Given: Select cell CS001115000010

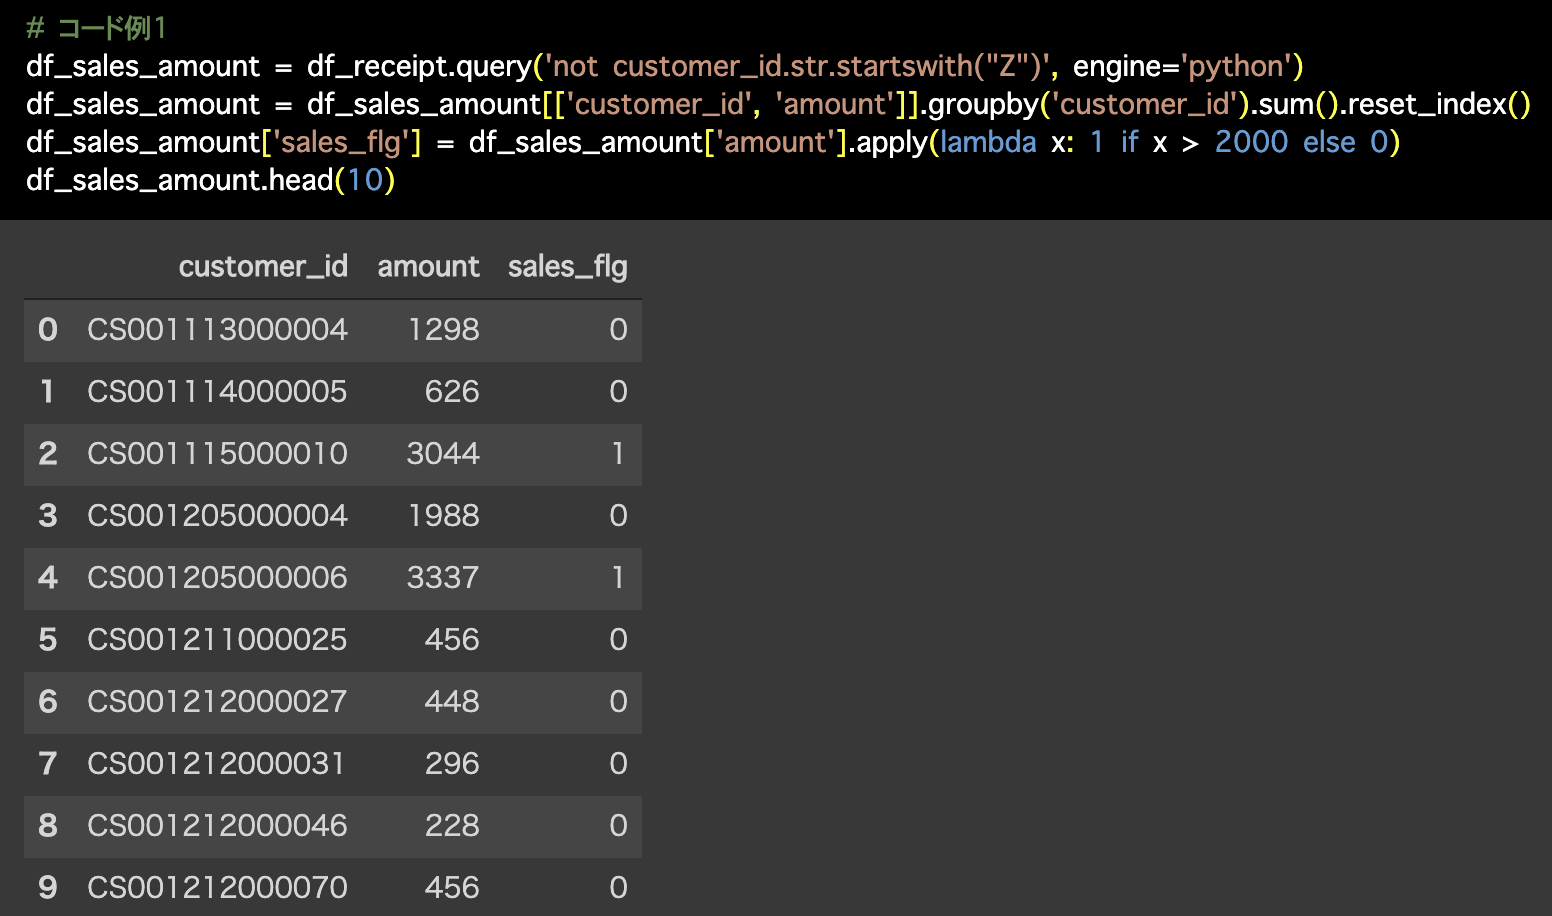Looking at the screenshot, I should (217, 454).
